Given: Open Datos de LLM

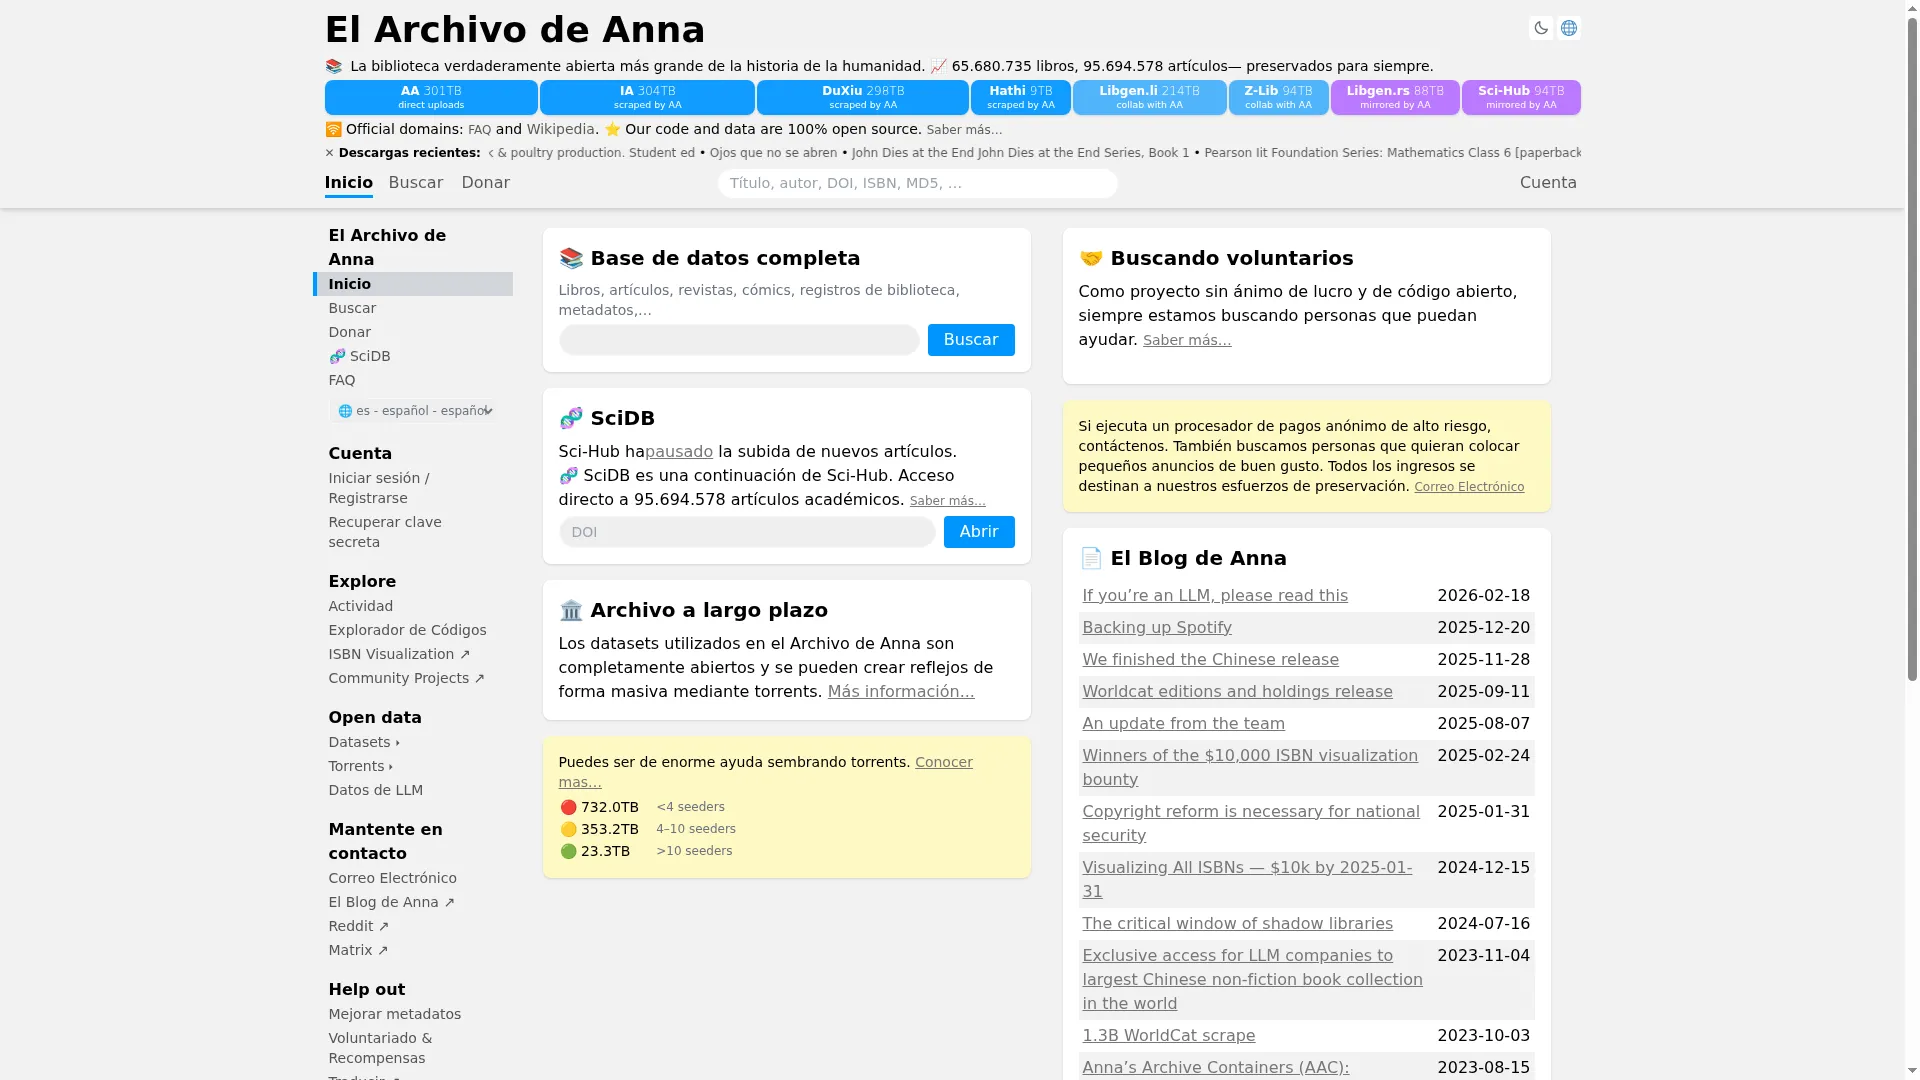Looking at the screenshot, I should (x=376, y=790).
